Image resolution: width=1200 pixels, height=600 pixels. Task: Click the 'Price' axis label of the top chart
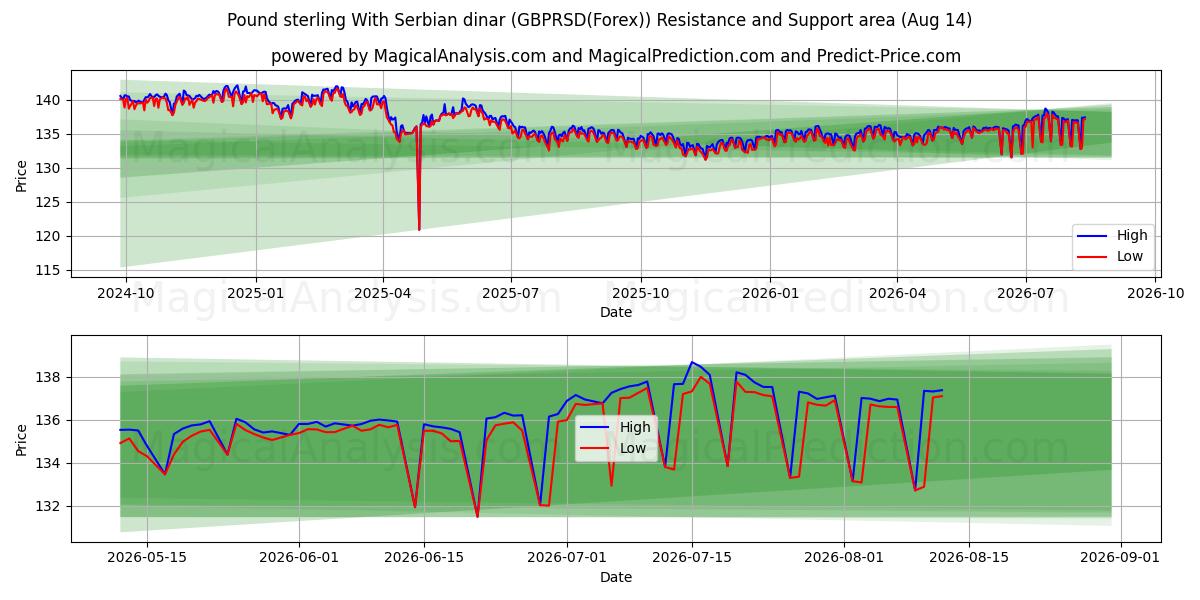point(22,175)
